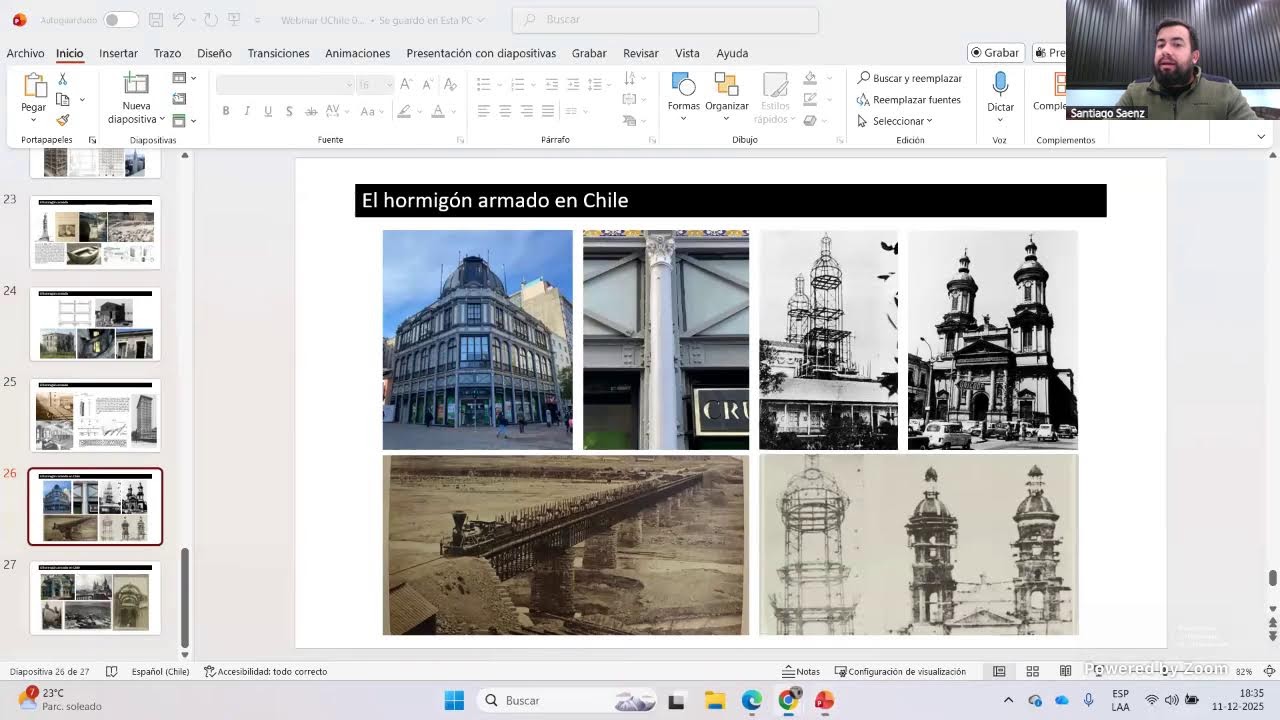Click the Dictar microphone icon

coord(1000,84)
